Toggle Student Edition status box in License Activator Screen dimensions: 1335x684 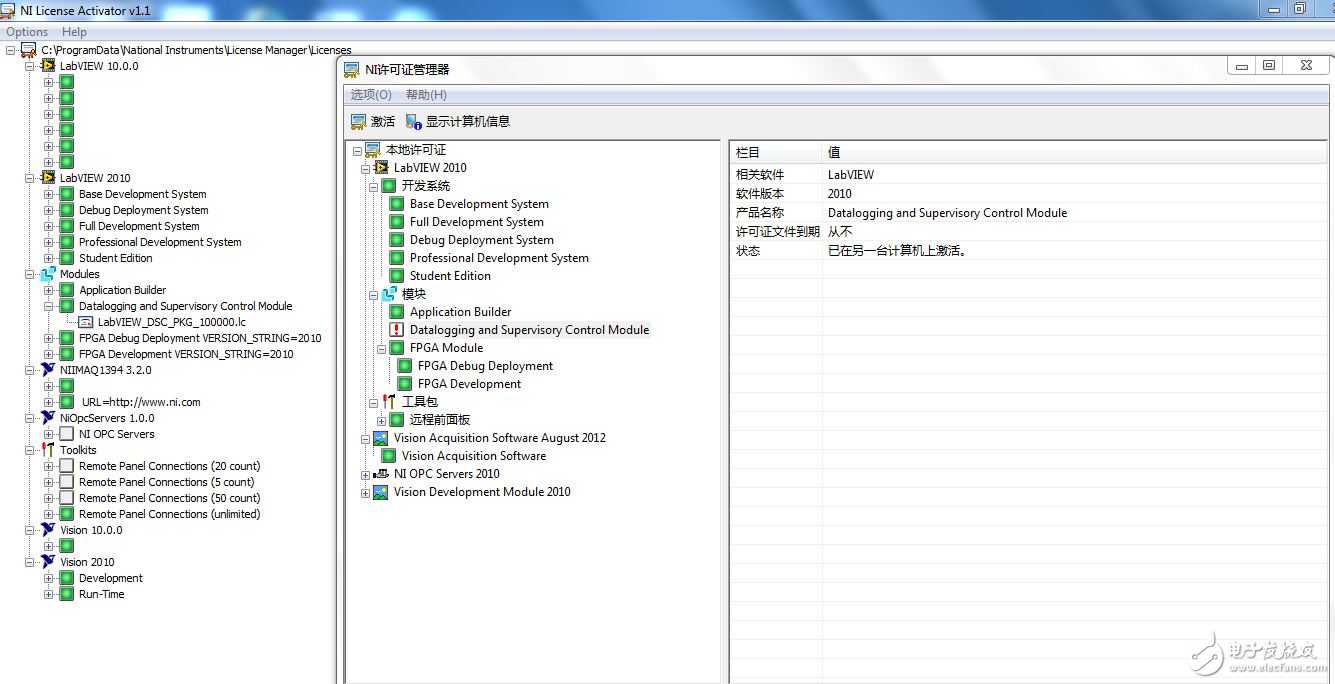67,258
